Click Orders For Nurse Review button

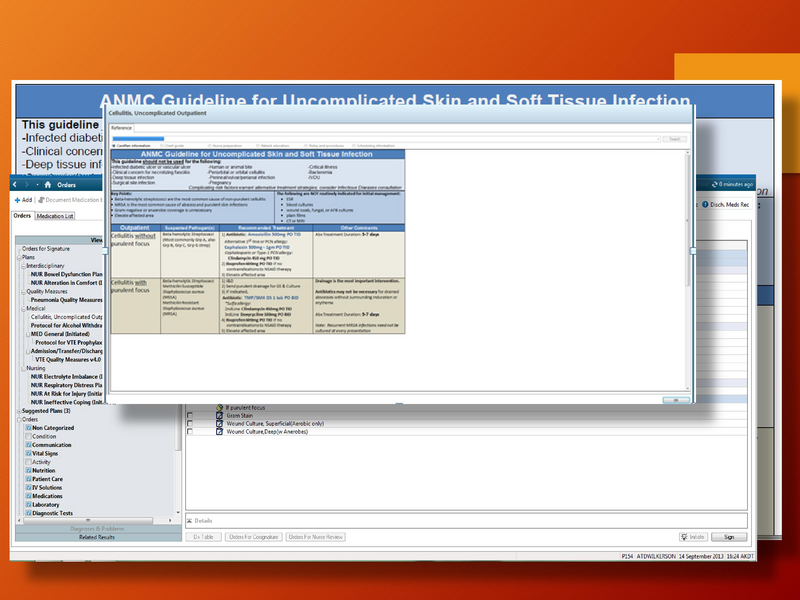coord(315,537)
